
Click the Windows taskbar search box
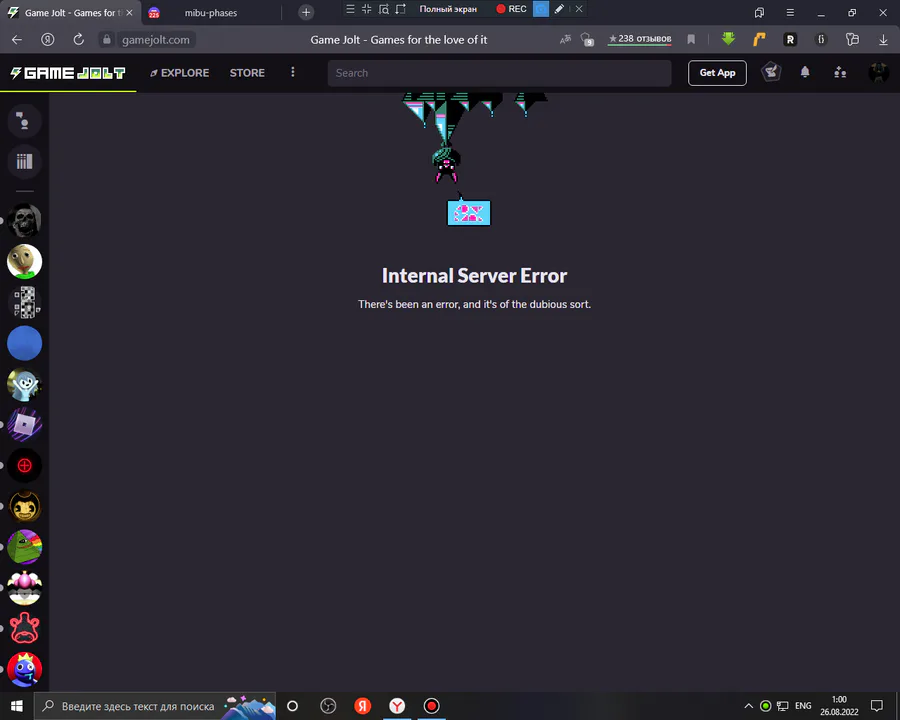pyautogui.click(x=154, y=706)
